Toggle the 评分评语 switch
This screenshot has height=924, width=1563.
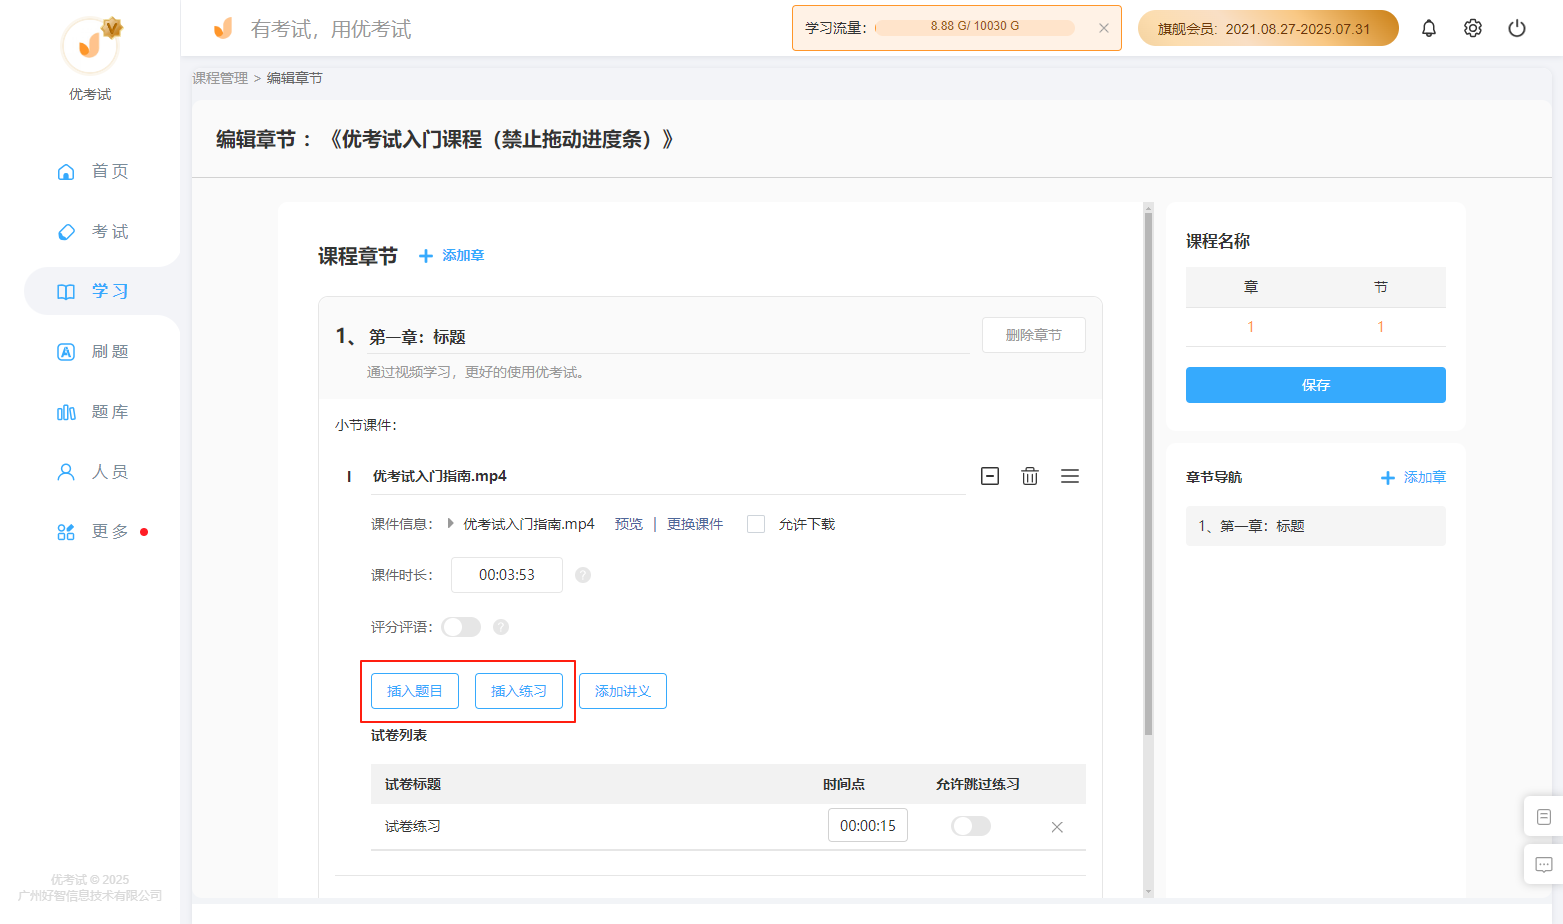(x=461, y=627)
